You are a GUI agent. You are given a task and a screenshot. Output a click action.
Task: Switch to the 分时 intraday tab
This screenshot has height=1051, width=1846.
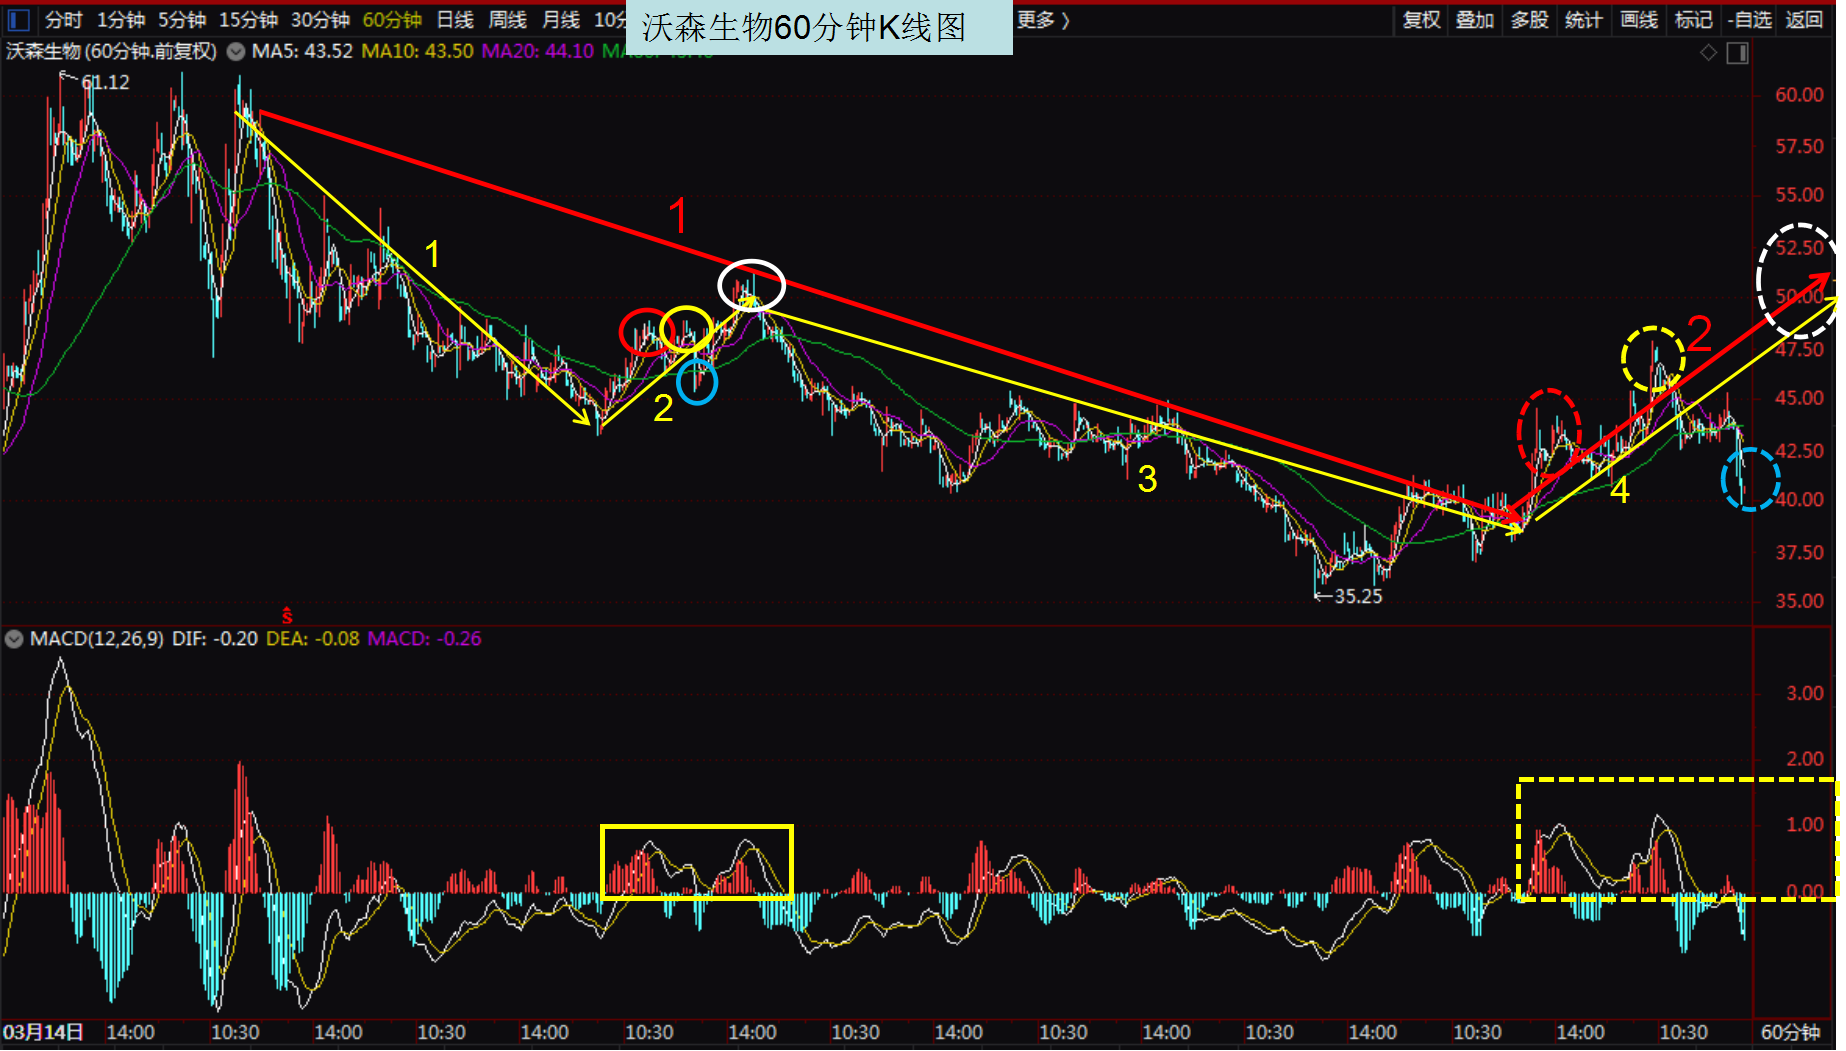click(63, 20)
